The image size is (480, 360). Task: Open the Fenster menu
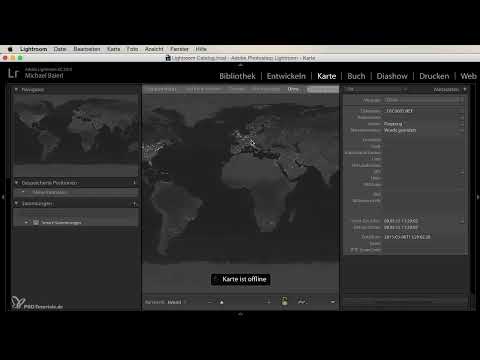click(179, 49)
